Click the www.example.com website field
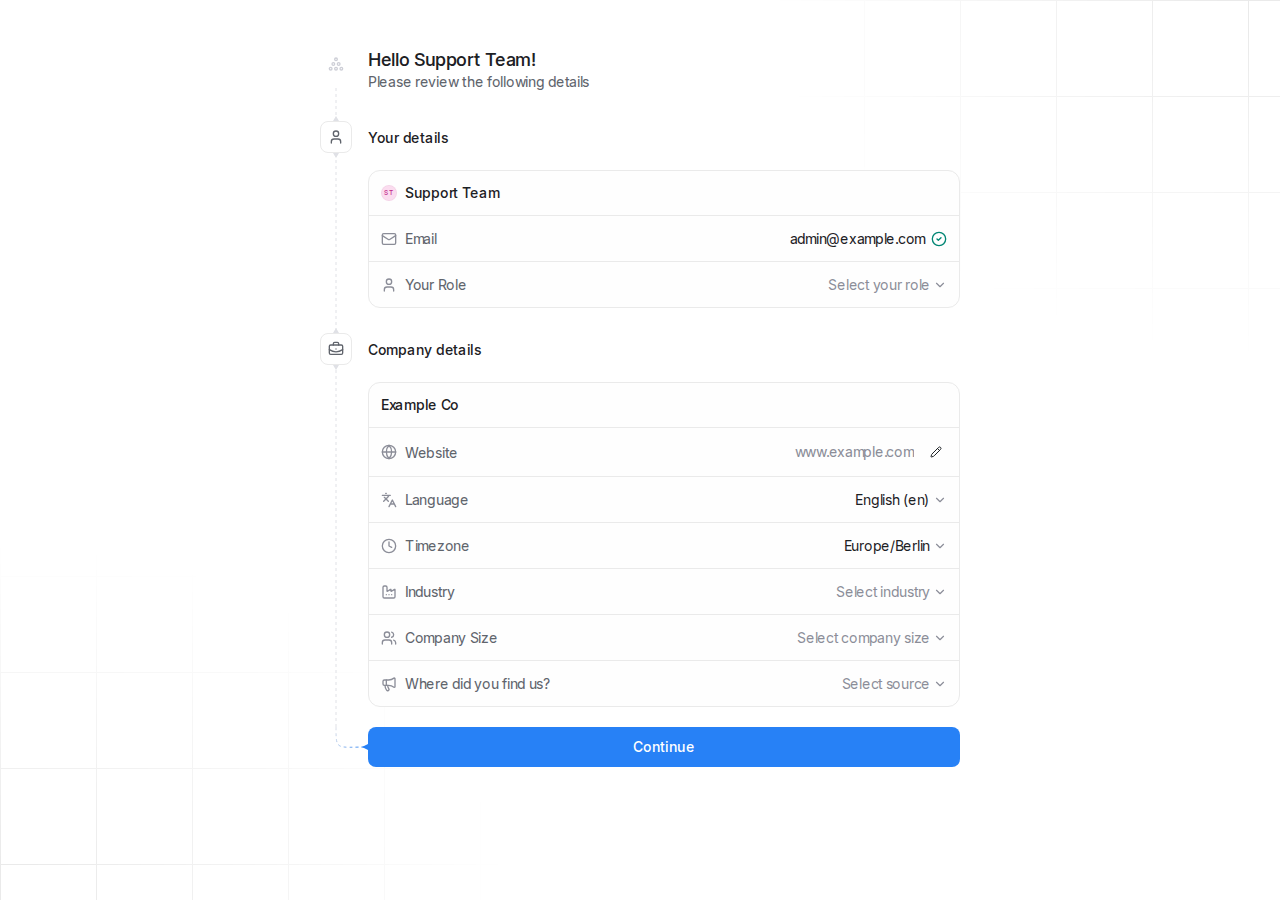 click(854, 452)
